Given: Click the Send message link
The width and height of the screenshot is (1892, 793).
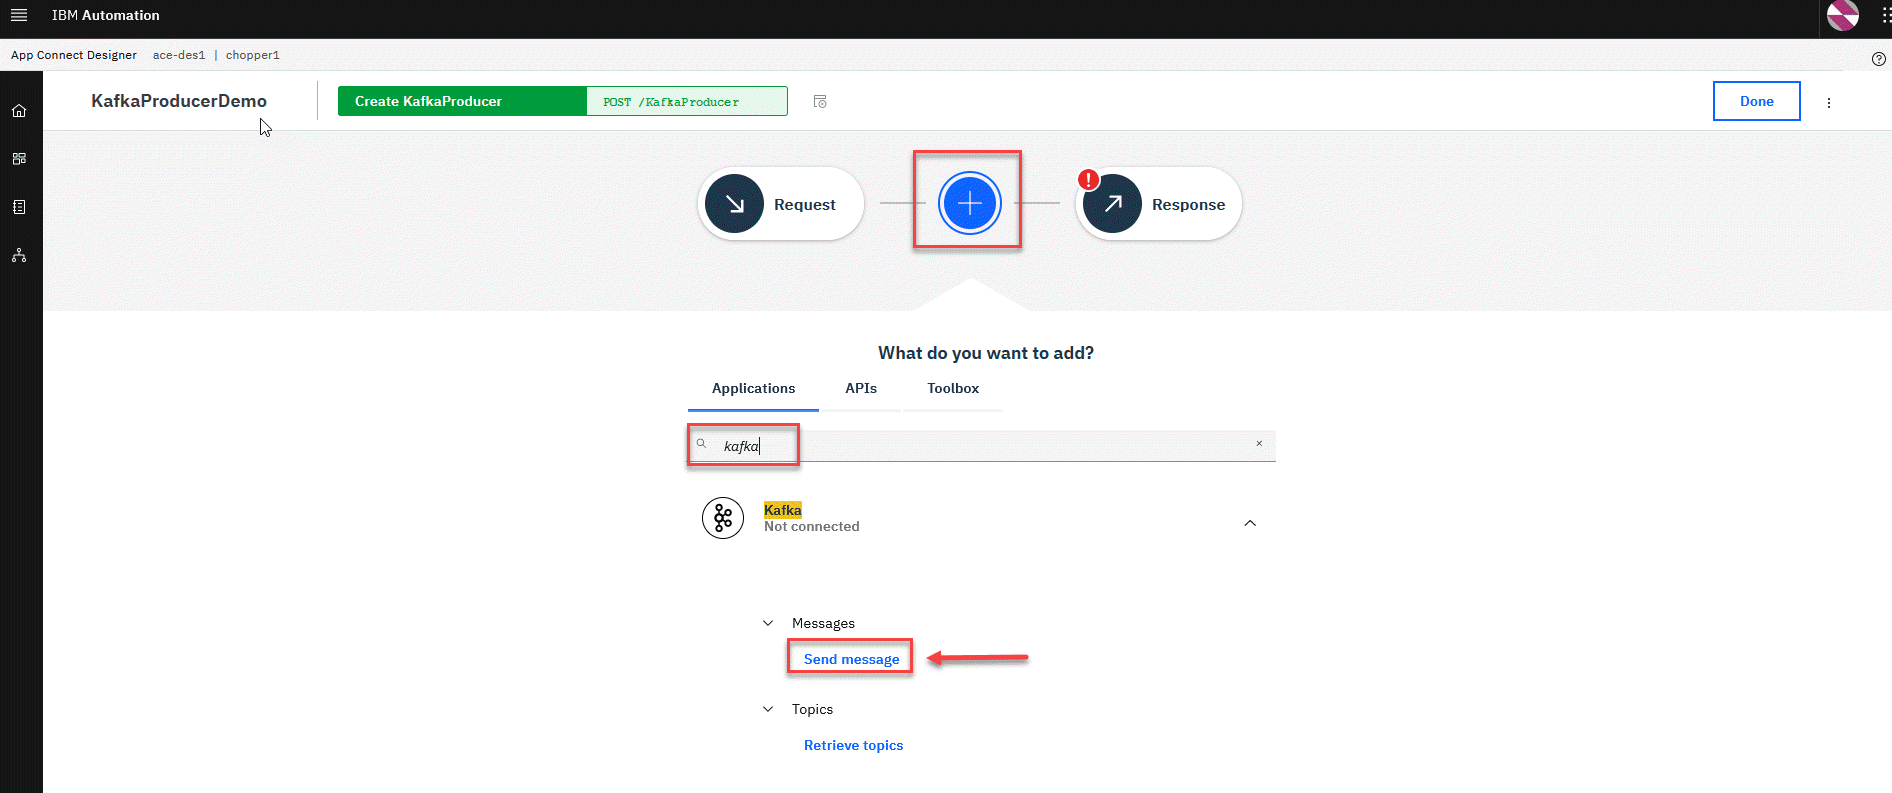Looking at the screenshot, I should (851, 659).
